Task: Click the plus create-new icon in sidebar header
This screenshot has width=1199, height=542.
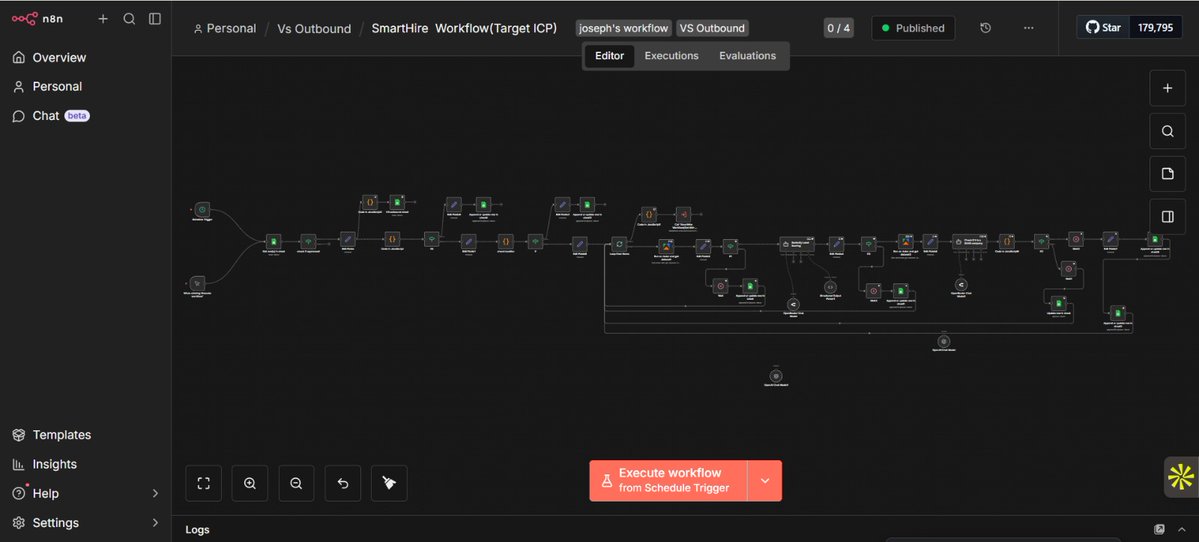Action: 103,18
